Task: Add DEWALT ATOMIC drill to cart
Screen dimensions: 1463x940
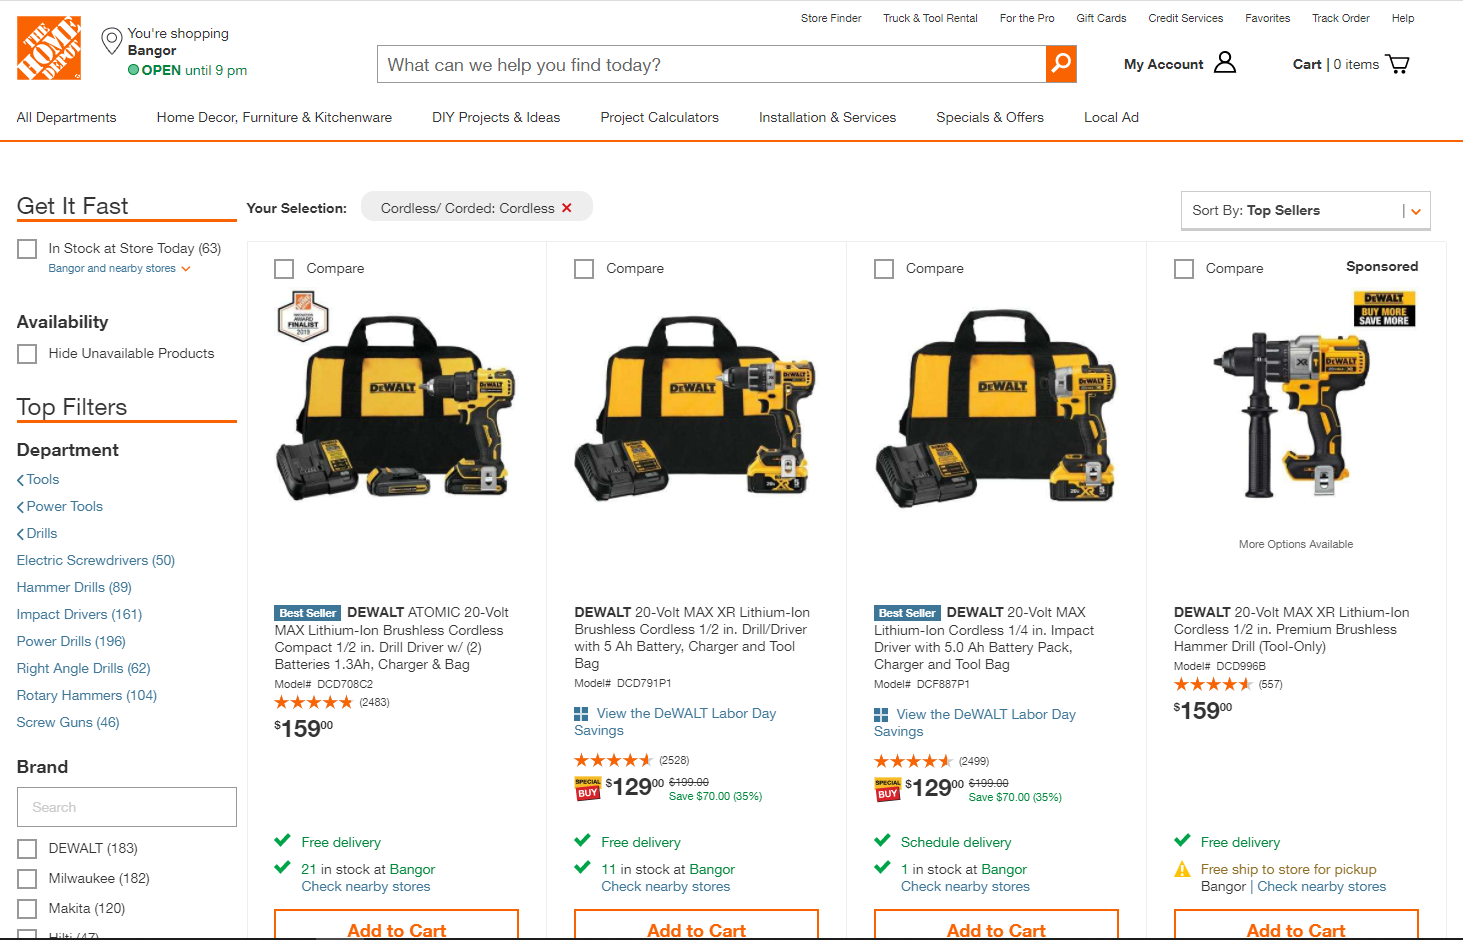Action: (397, 925)
